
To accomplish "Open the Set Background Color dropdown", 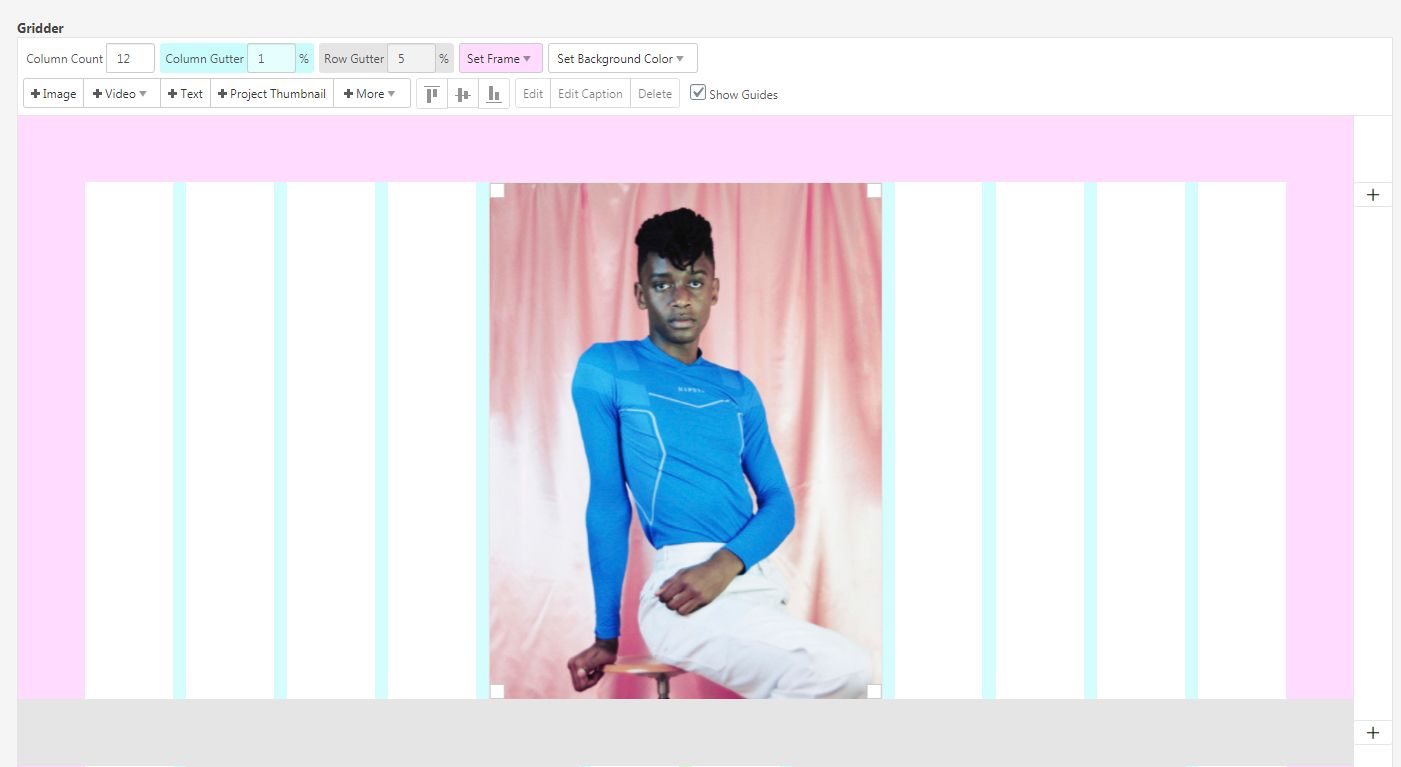I will tap(622, 59).
